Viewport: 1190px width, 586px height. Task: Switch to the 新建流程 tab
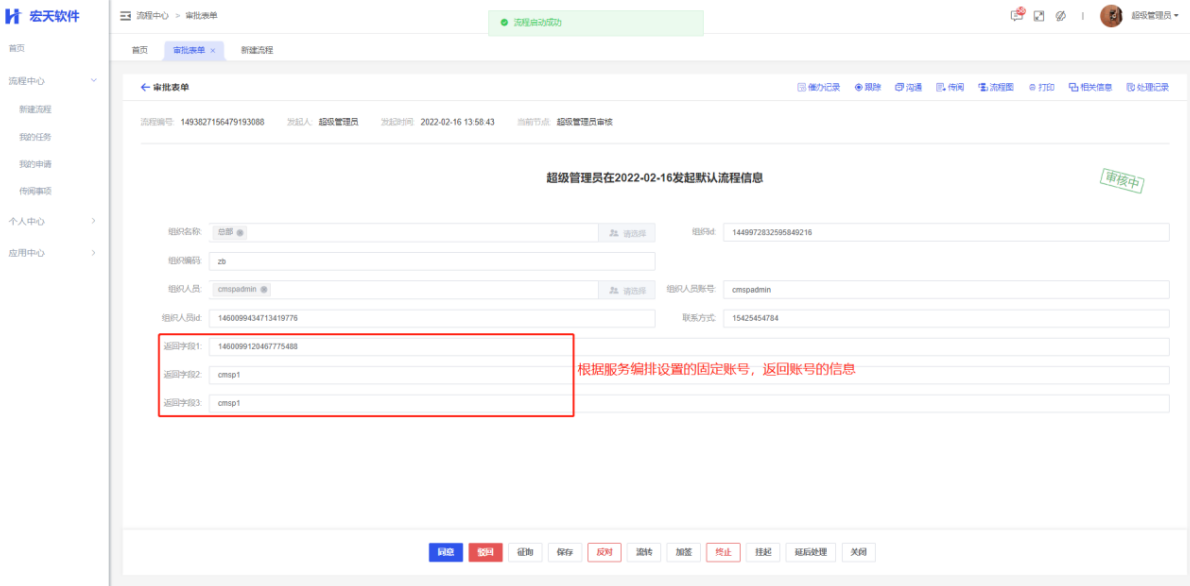coord(257,50)
